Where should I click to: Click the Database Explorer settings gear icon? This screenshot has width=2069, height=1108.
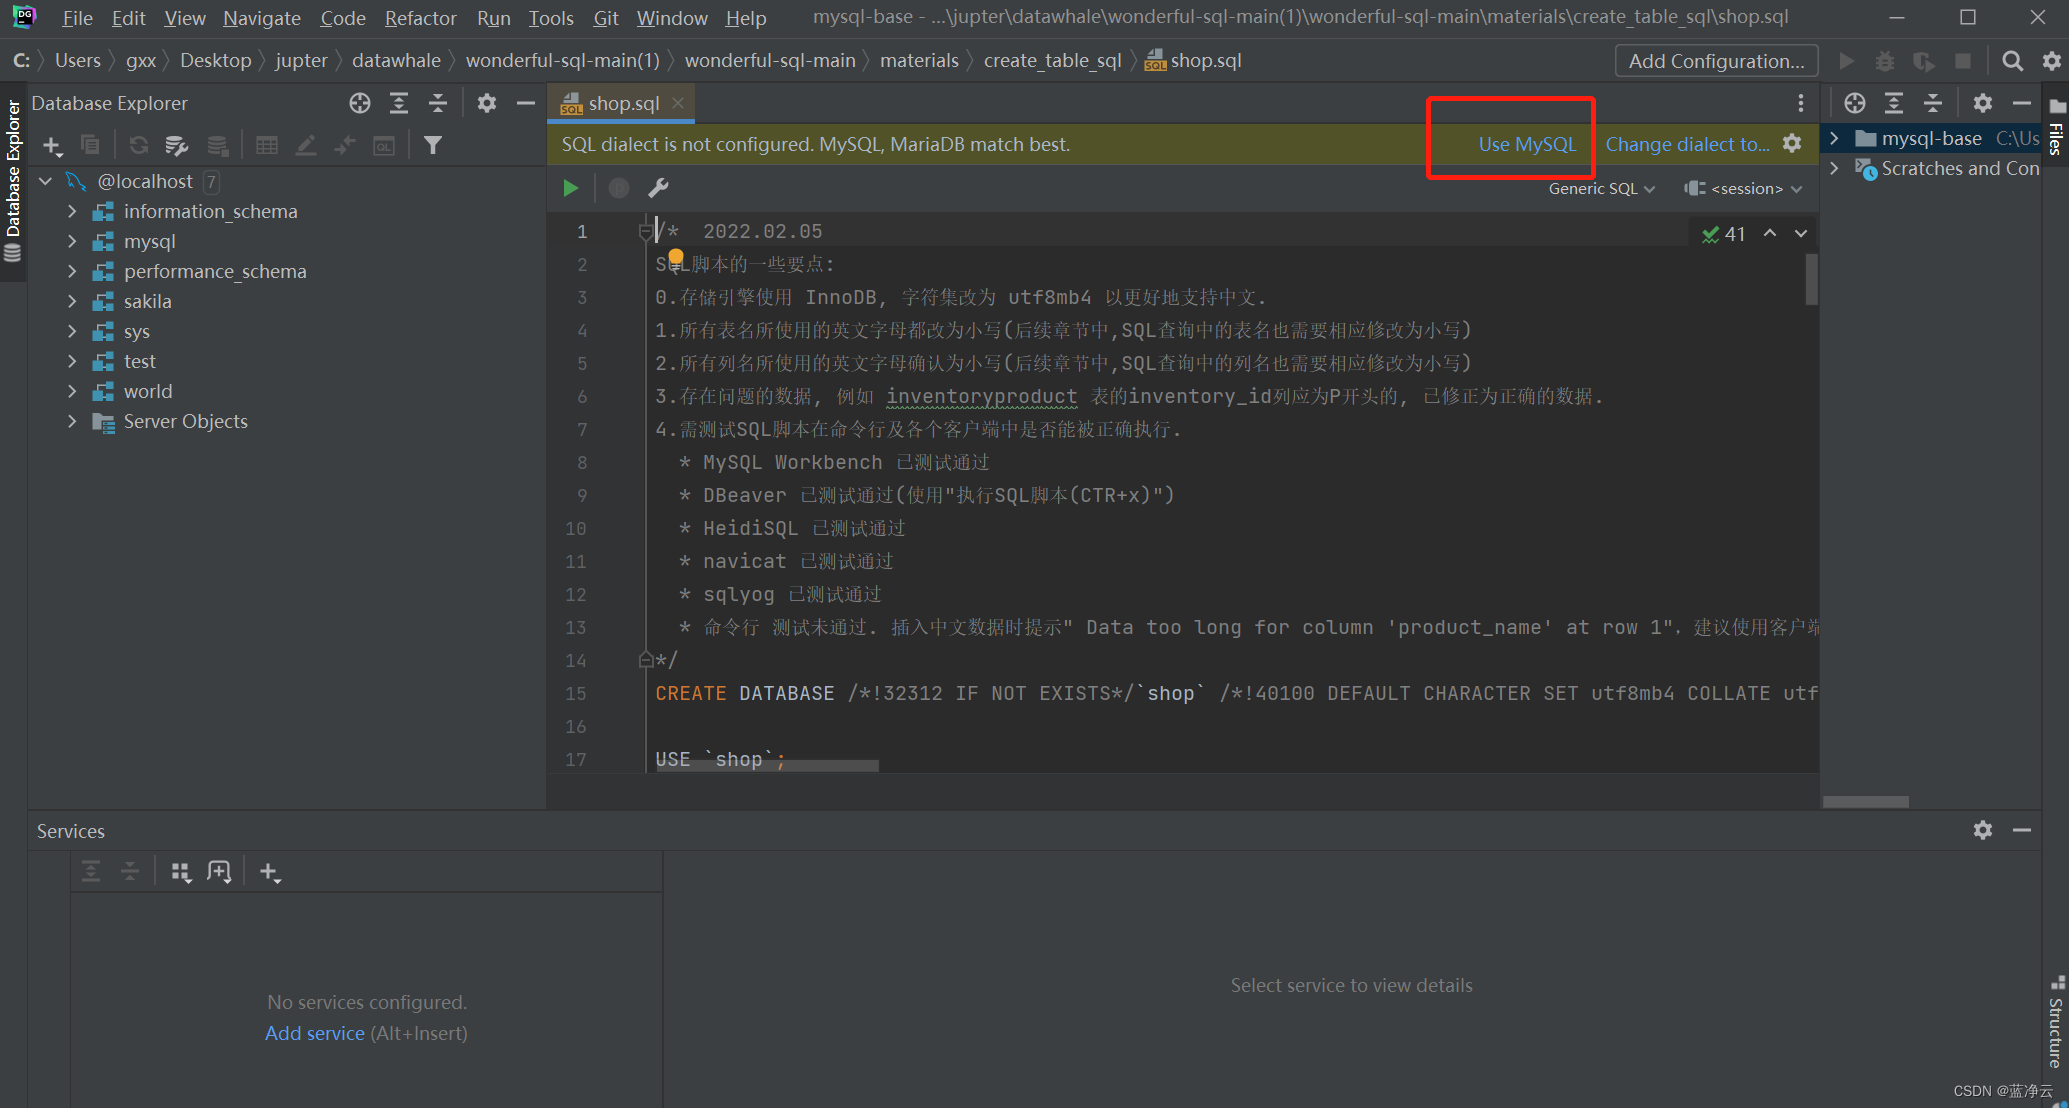coord(489,103)
